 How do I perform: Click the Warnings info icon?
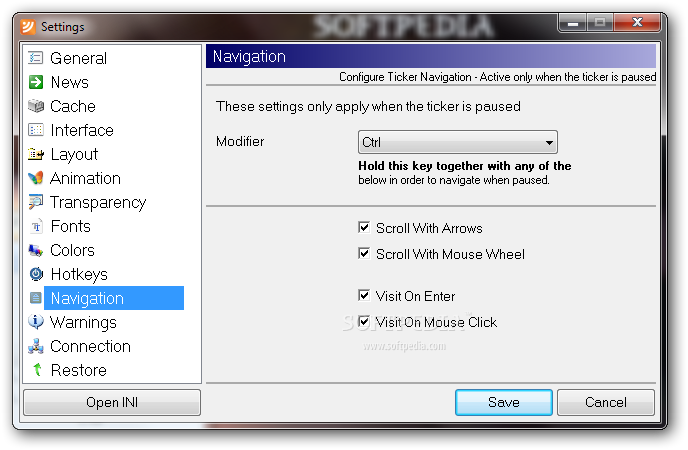coord(36,321)
